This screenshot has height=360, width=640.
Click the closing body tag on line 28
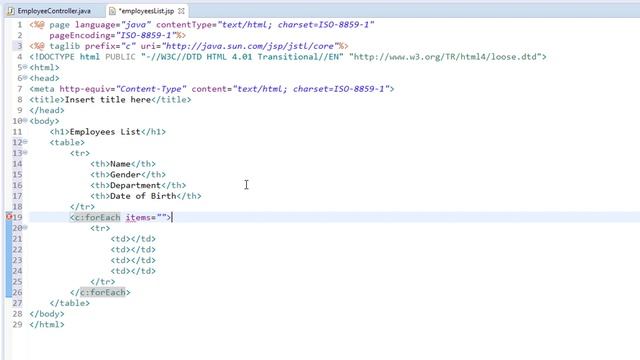47,313
